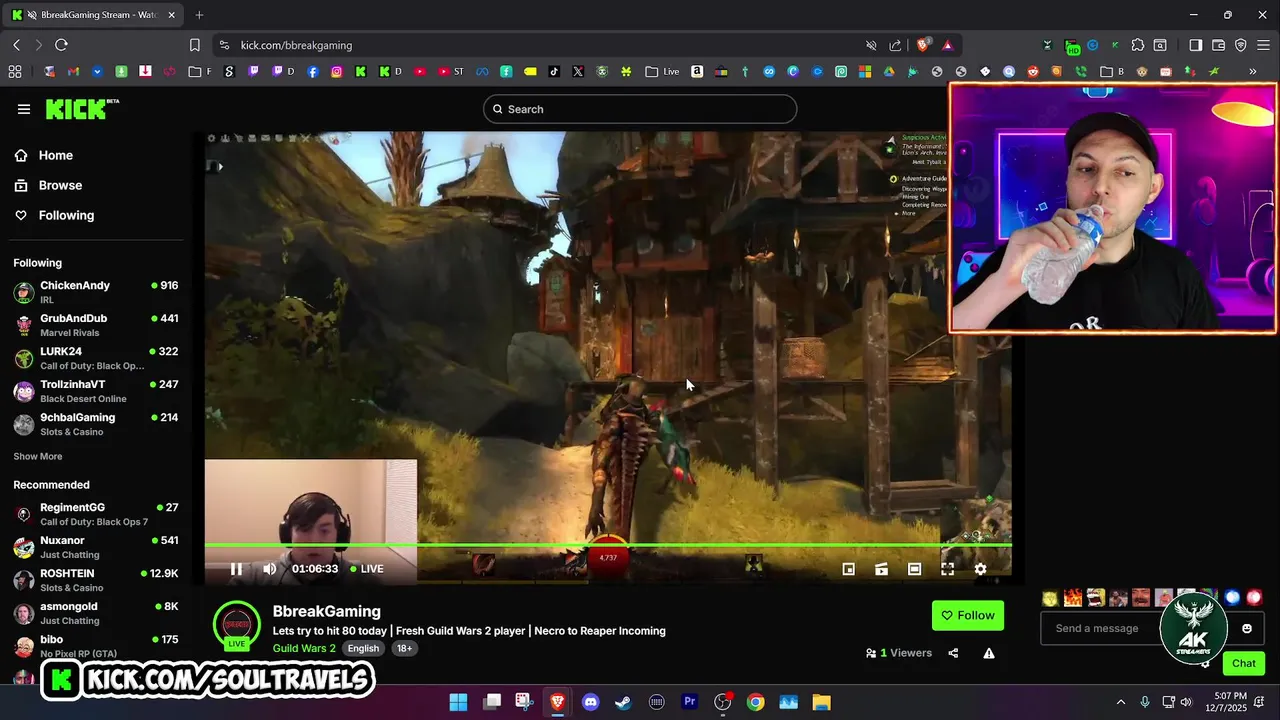Pick the fire emote in chat
The width and height of the screenshot is (1280, 720).
1073,598
